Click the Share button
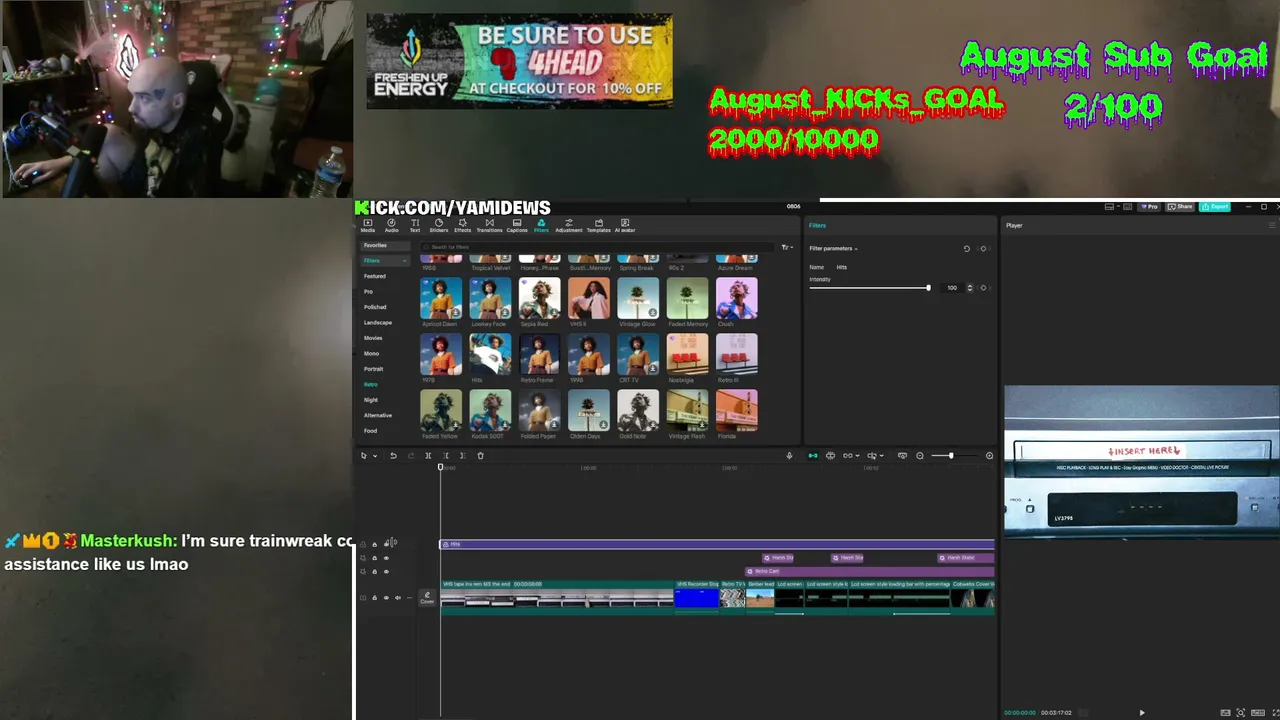 pyautogui.click(x=1181, y=207)
